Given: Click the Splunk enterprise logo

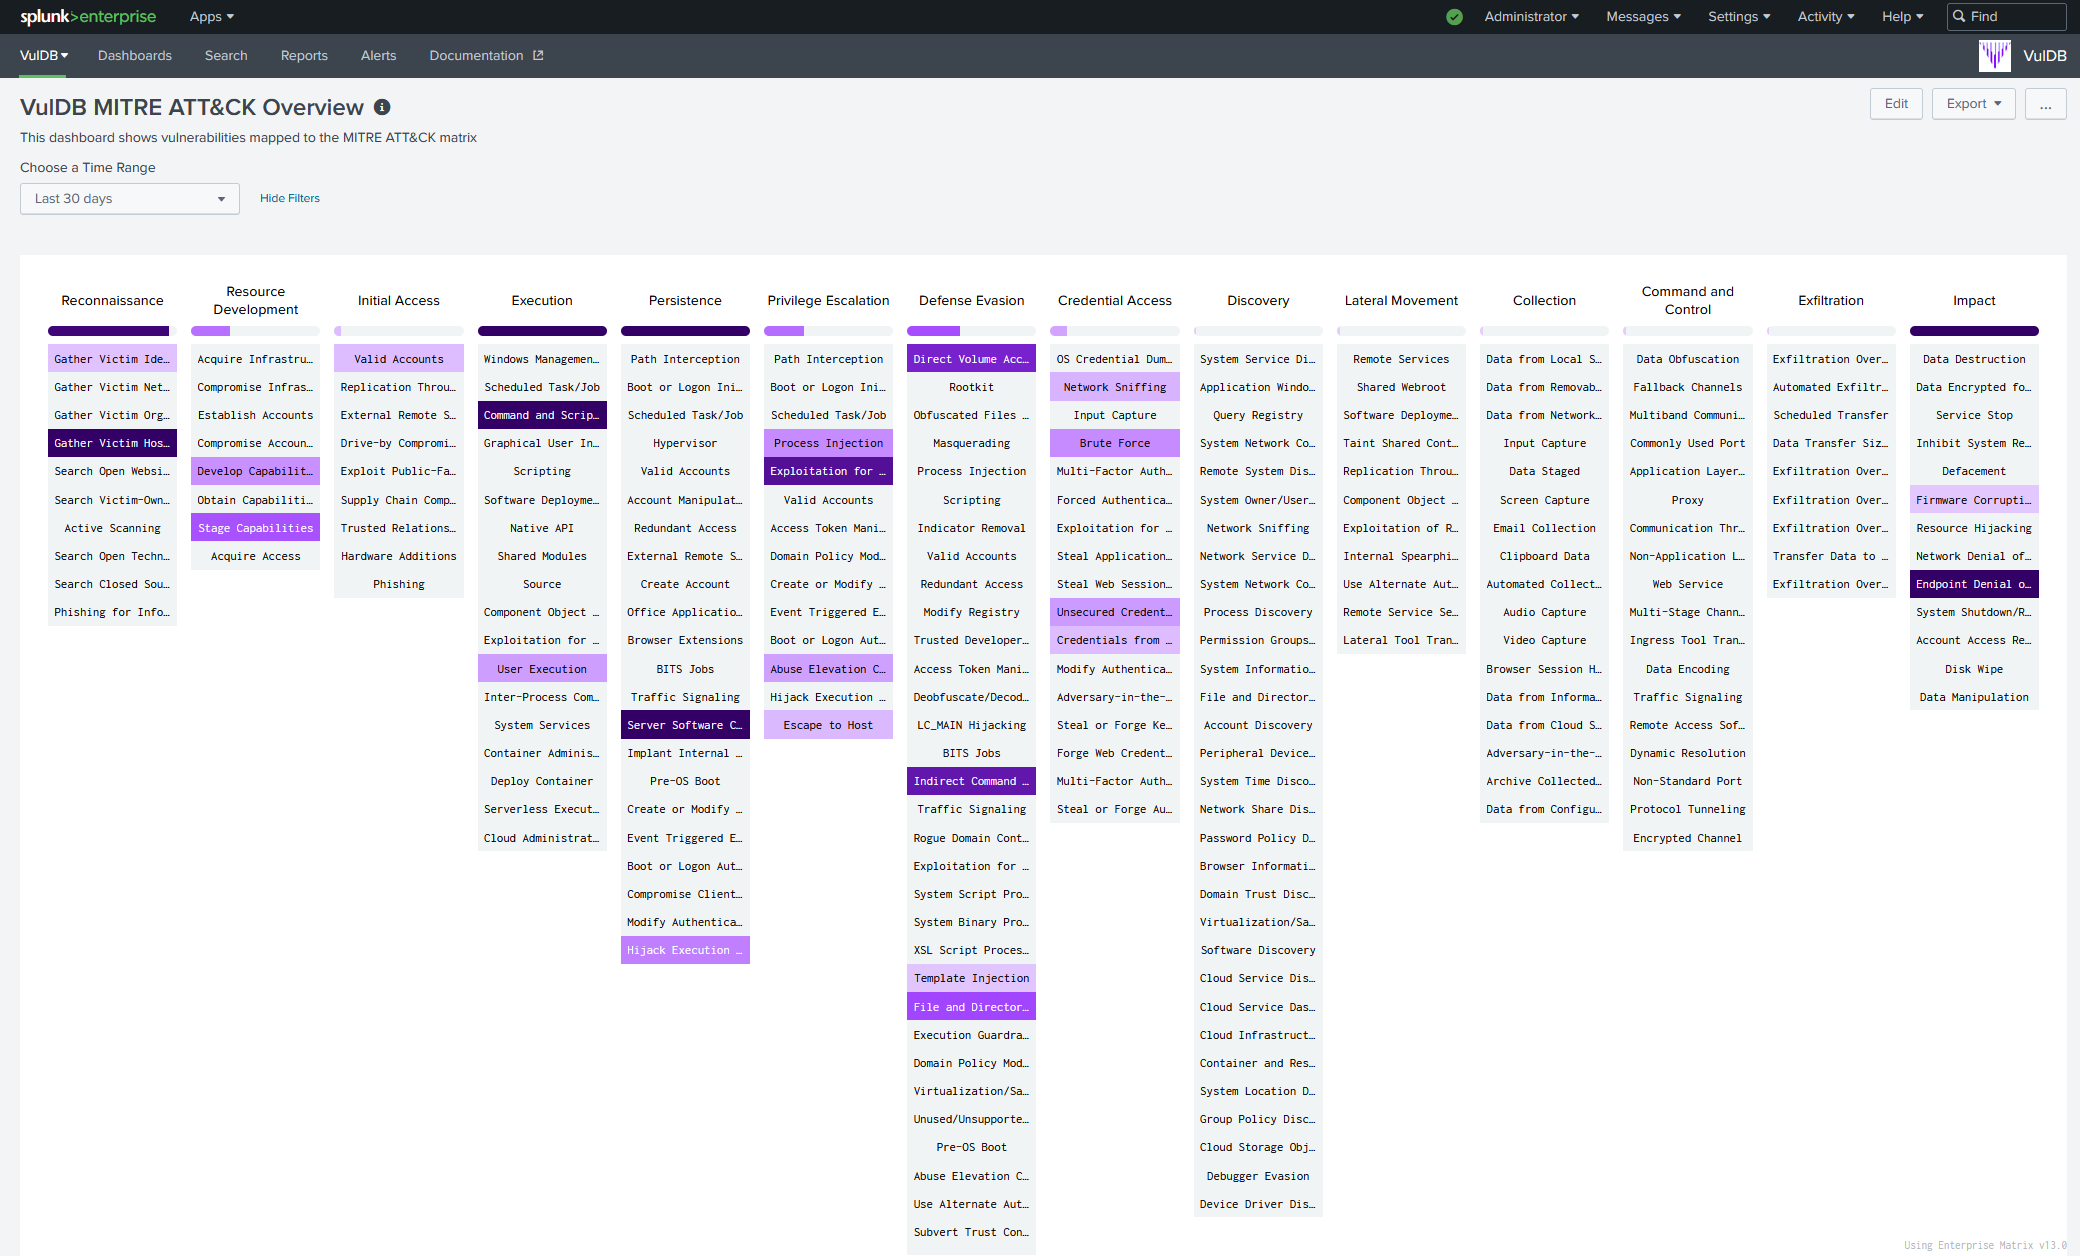Looking at the screenshot, I should click(x=88, y=16).
